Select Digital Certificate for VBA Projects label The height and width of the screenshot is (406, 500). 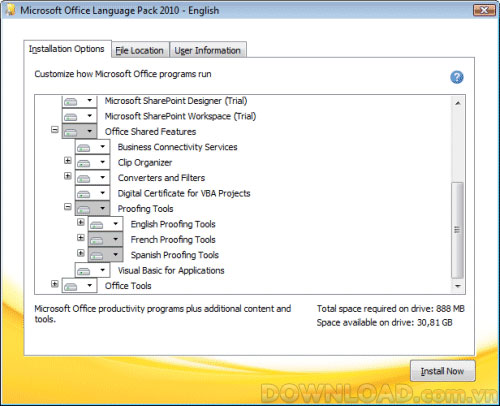184,193
